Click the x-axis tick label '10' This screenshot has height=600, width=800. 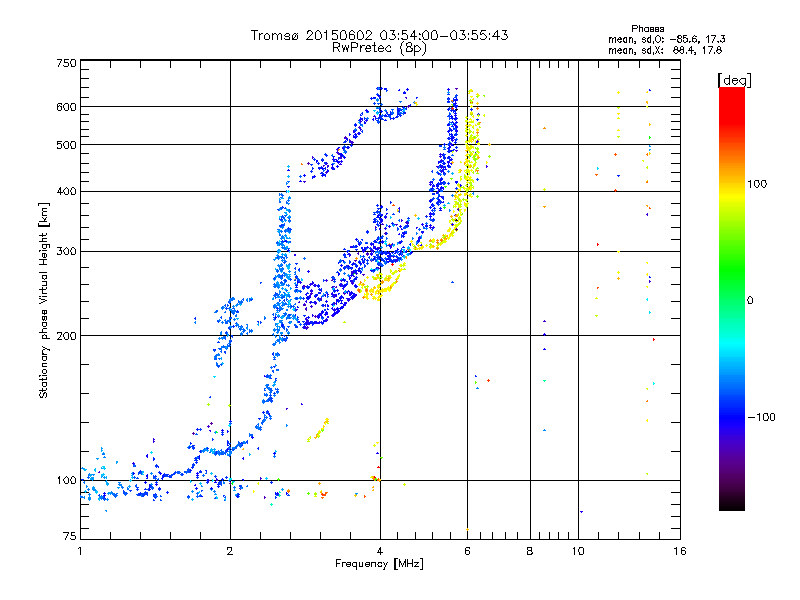[578, 551]
